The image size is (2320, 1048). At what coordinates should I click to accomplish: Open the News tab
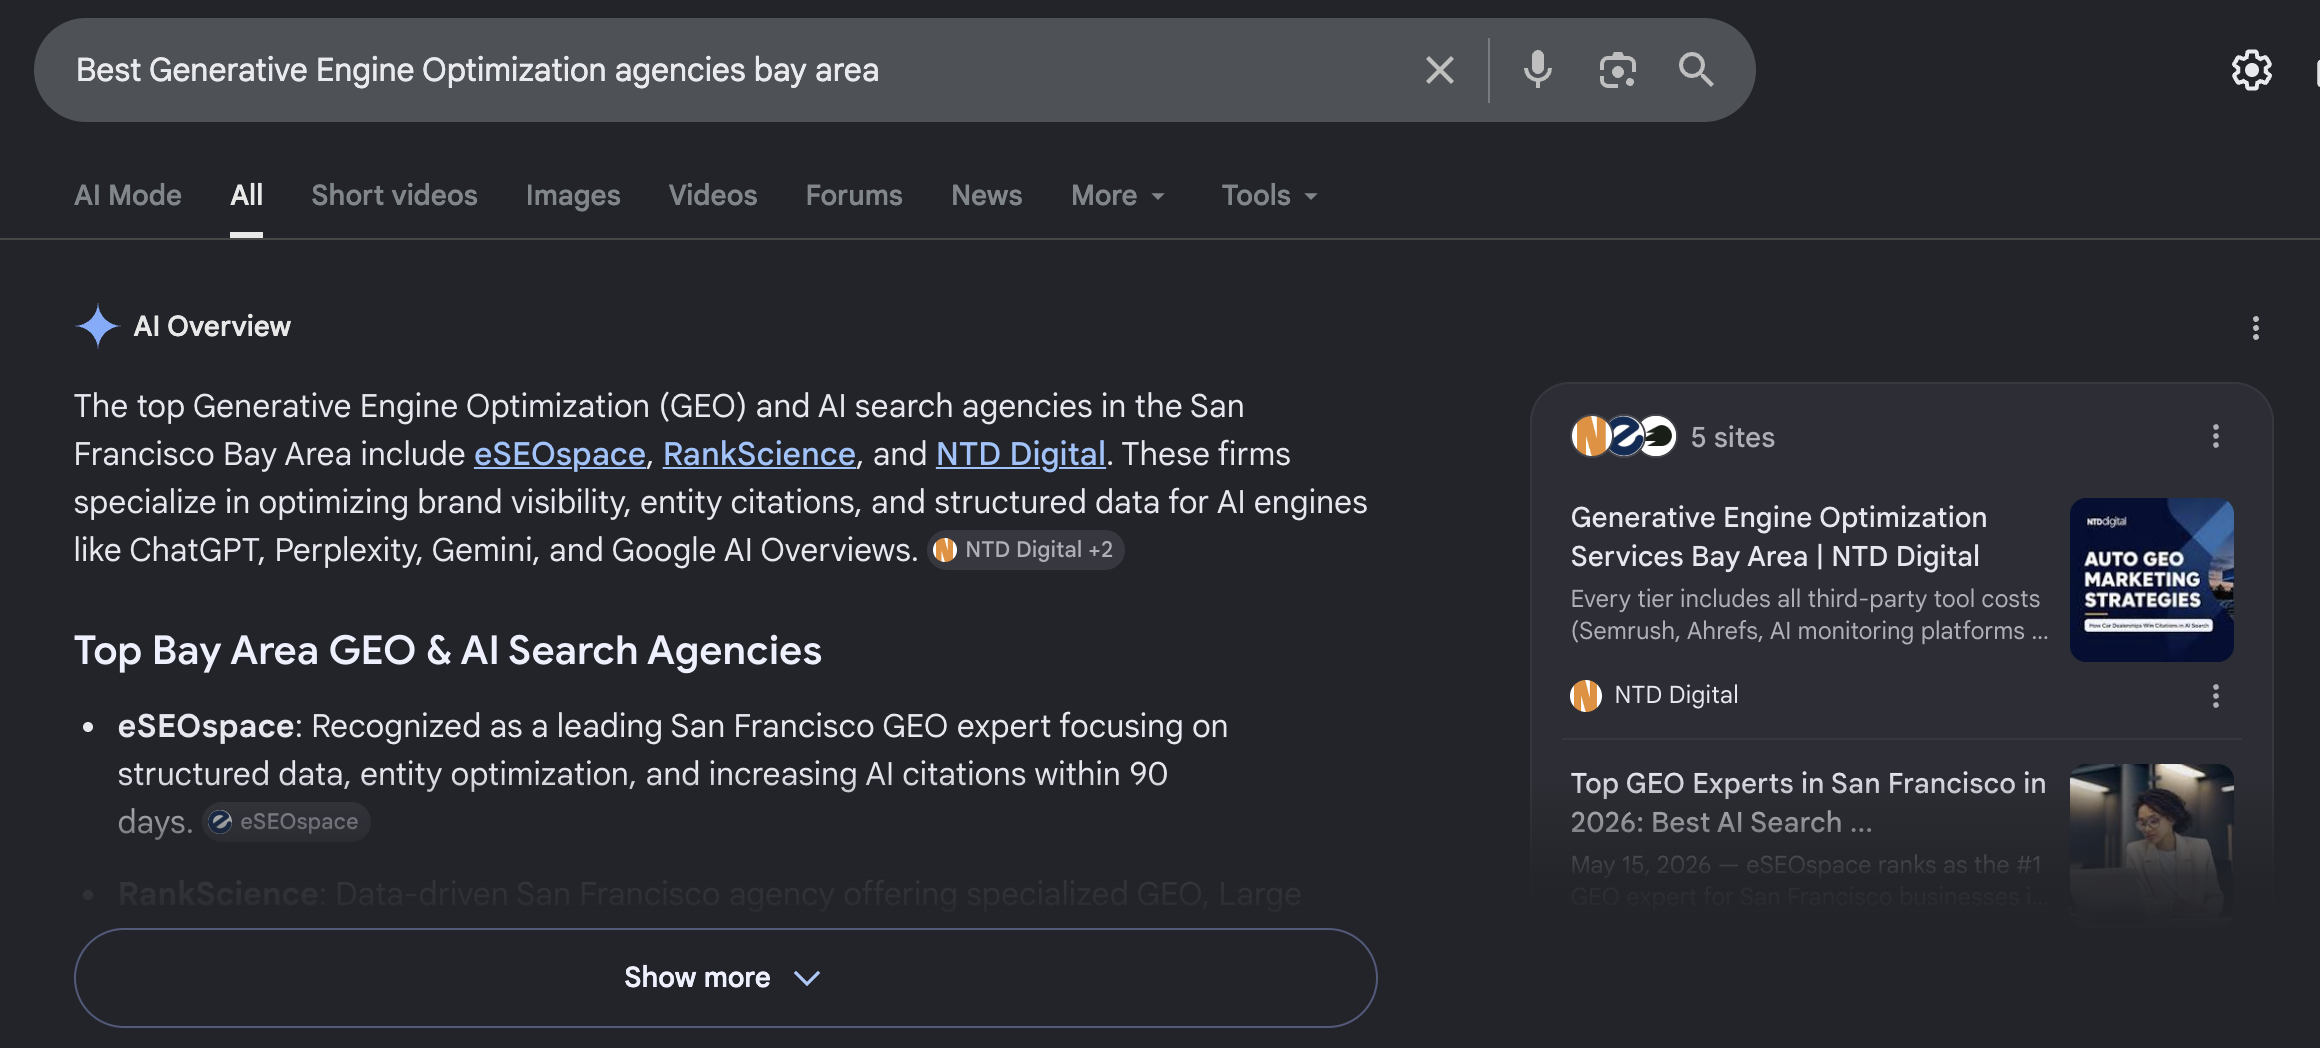pyautogui.click(x=986, y=195)
